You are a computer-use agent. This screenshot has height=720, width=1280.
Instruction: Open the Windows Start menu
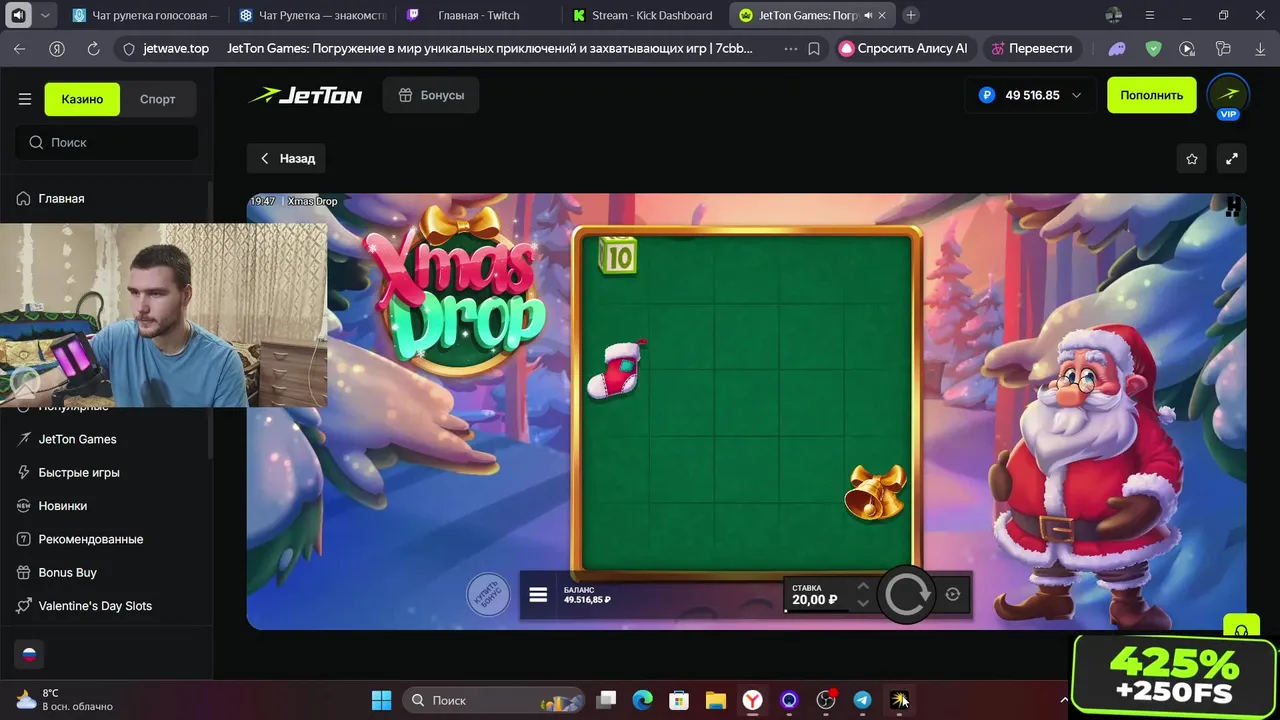(381, 700)
